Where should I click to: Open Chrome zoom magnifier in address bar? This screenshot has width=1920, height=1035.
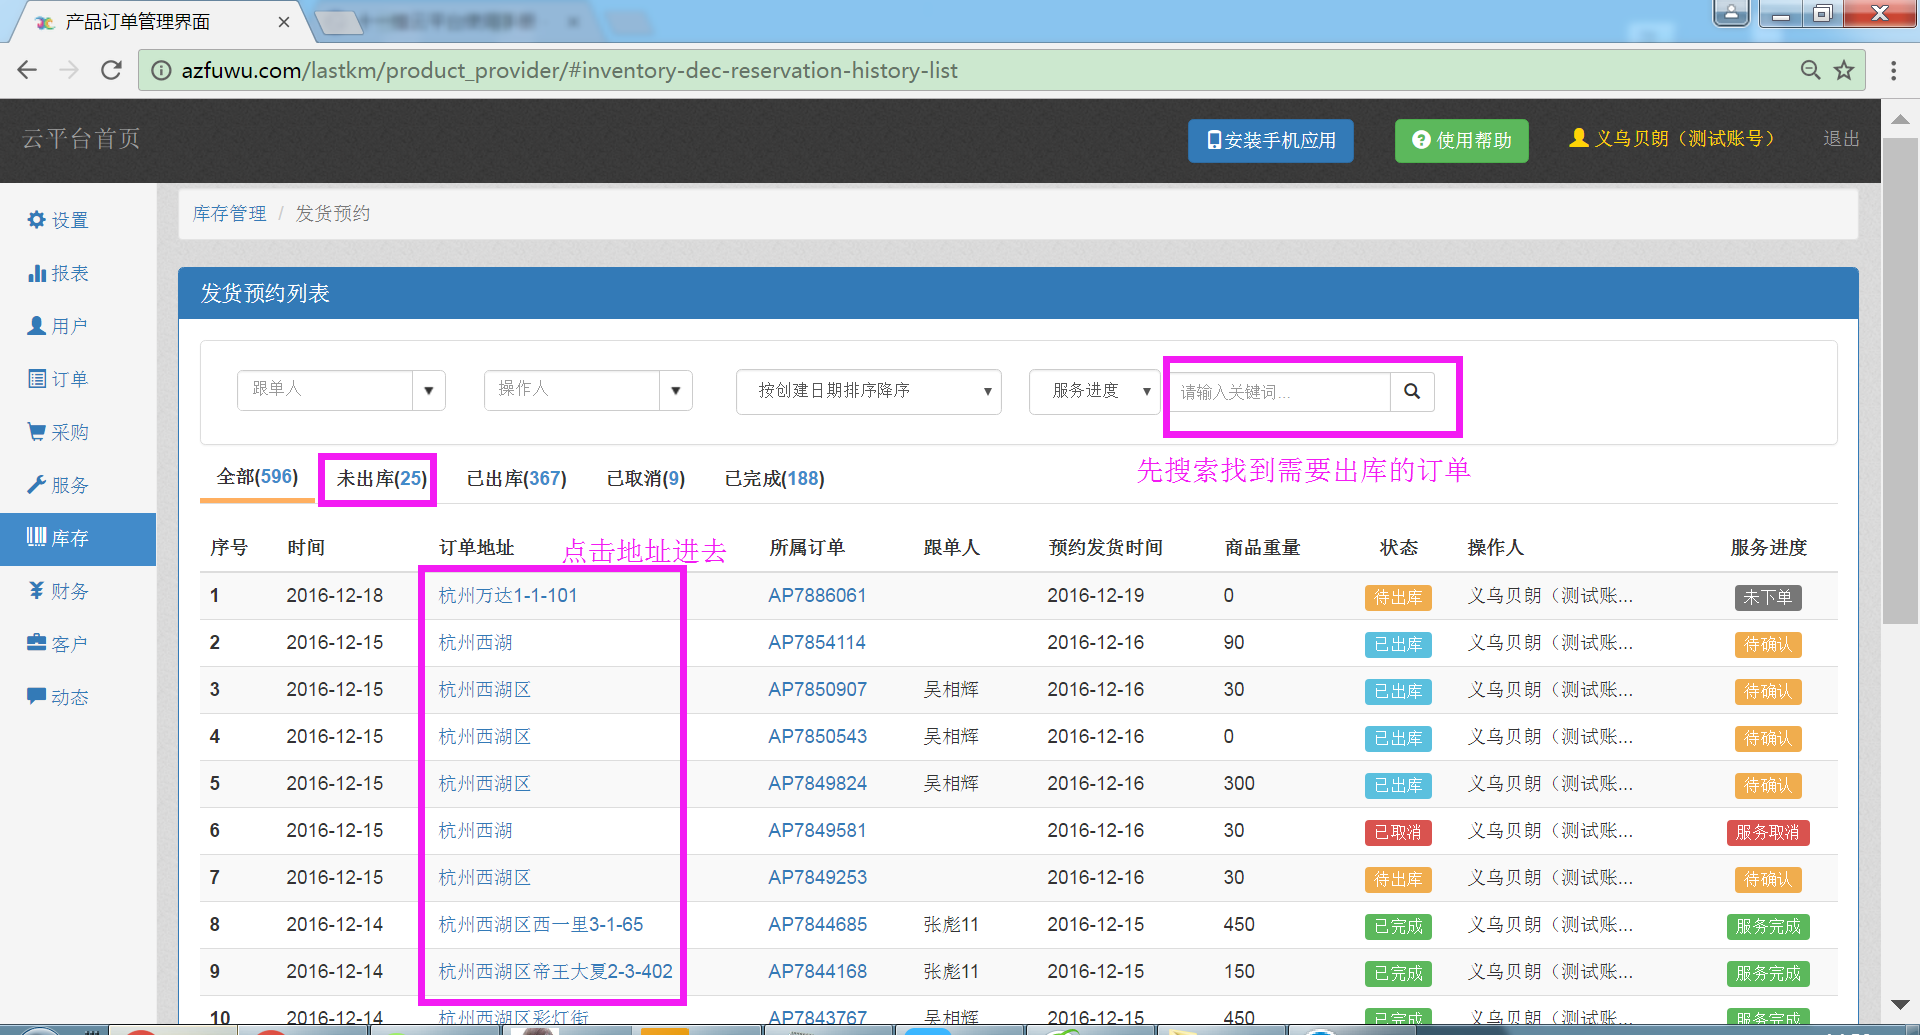coord(1810,70)
